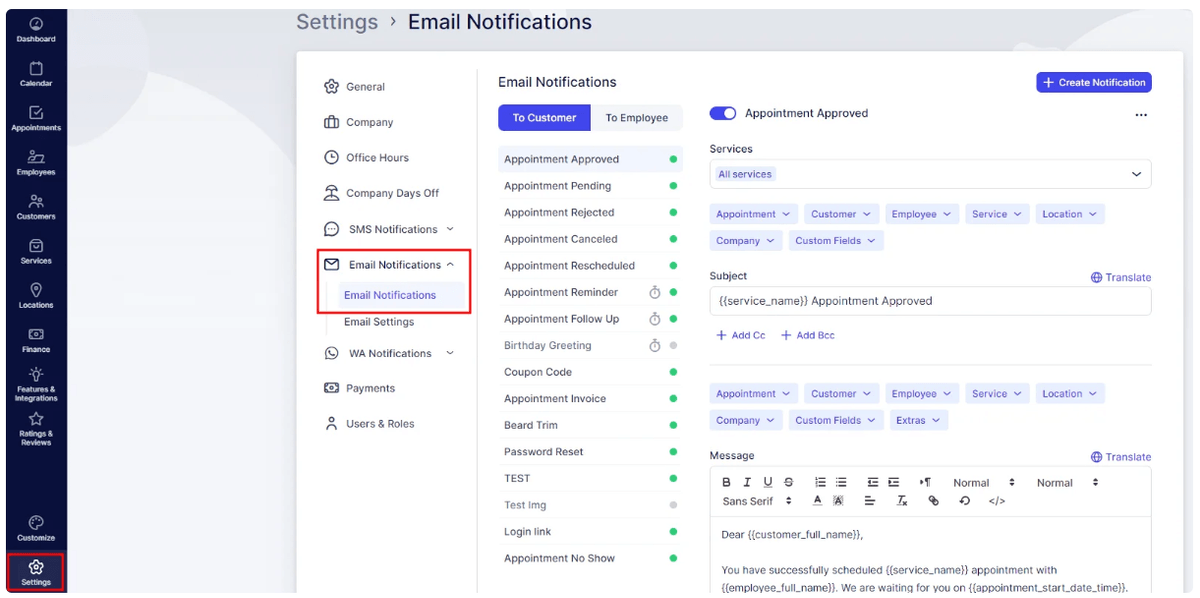Open the Employees section in the sidebar
Viewport: 1200px width, 598px height.
[36, 163]
